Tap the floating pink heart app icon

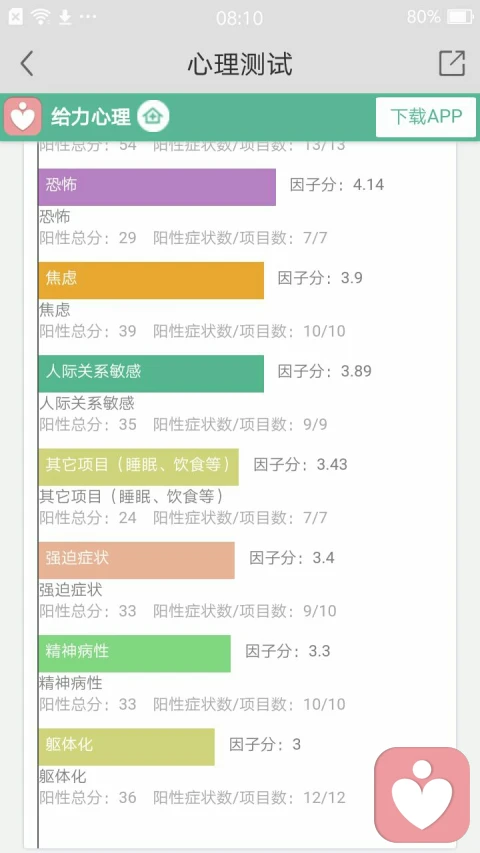(422, 795)
